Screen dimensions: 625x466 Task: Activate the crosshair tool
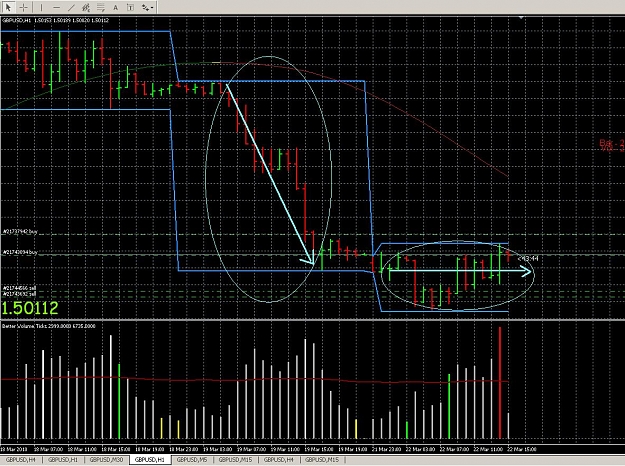[24, 7]
